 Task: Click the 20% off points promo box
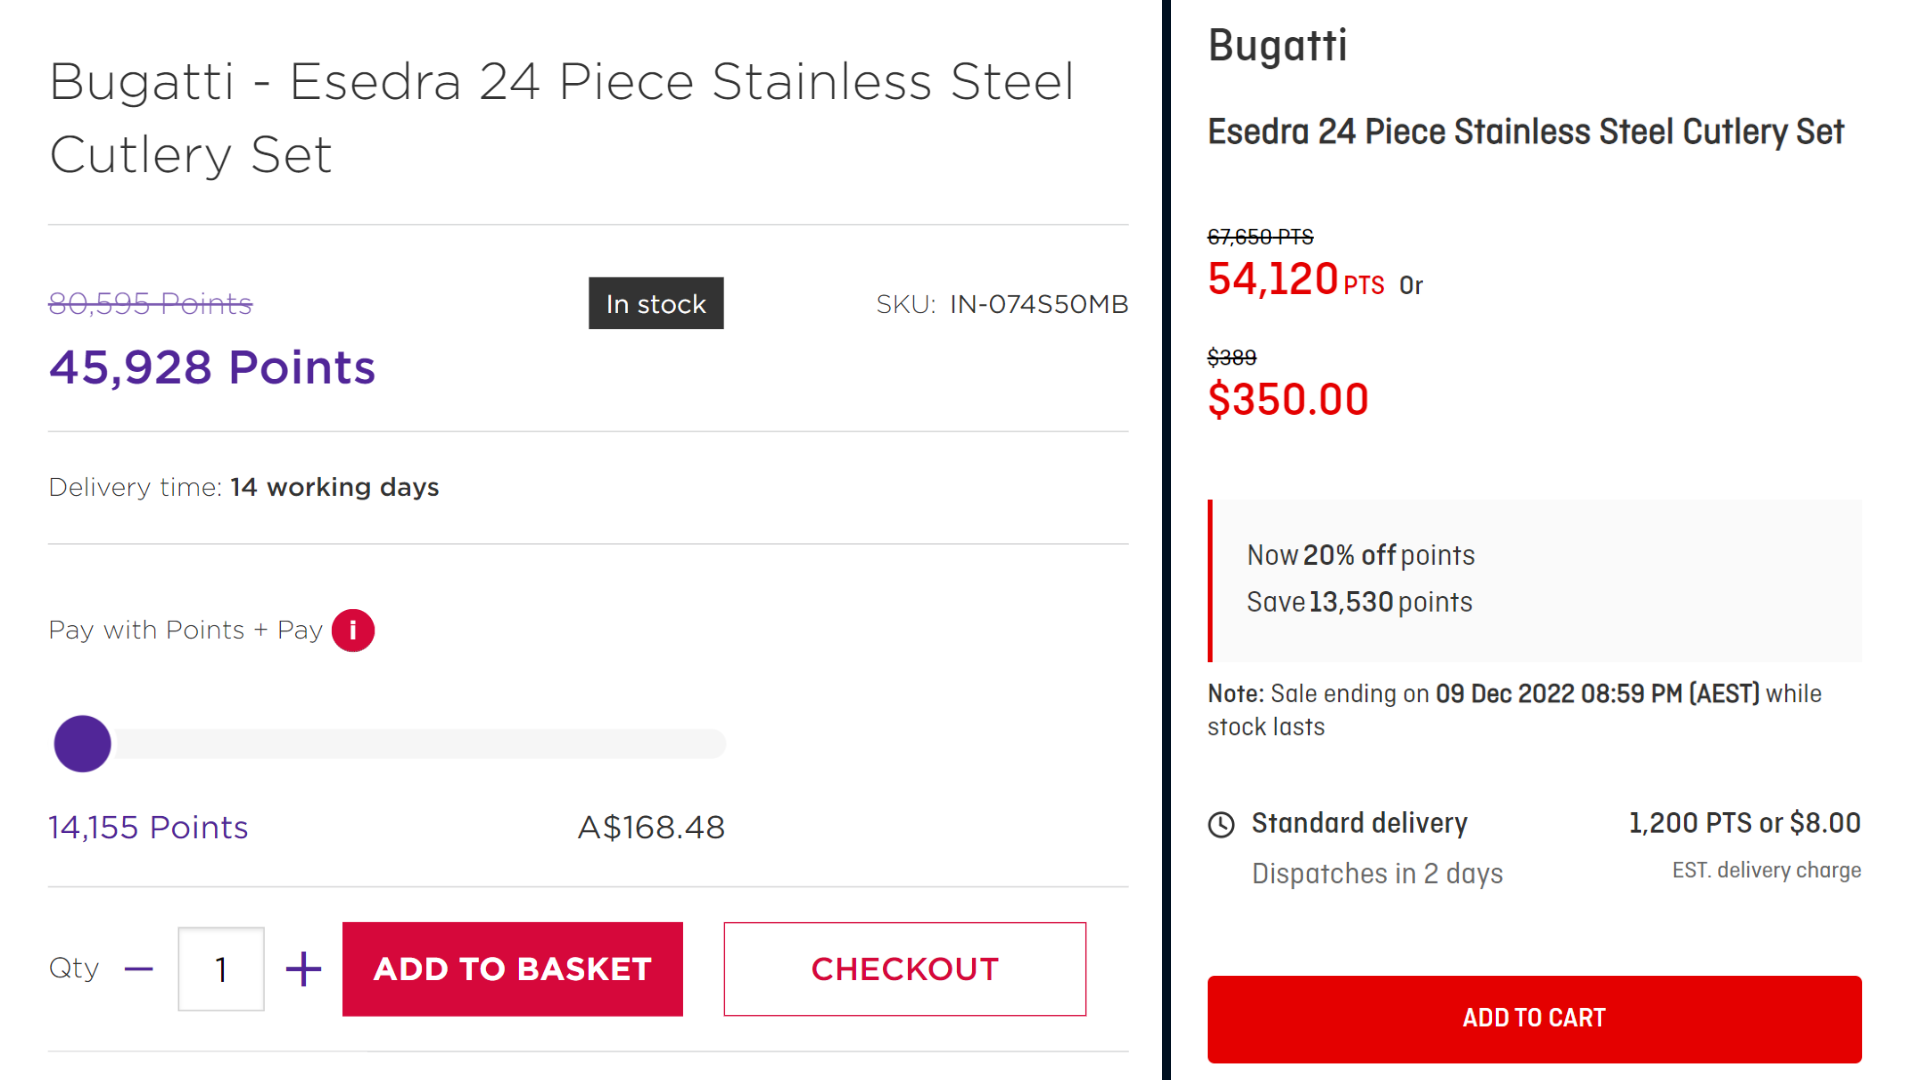pyautogui.click(x=1535, y=580)
